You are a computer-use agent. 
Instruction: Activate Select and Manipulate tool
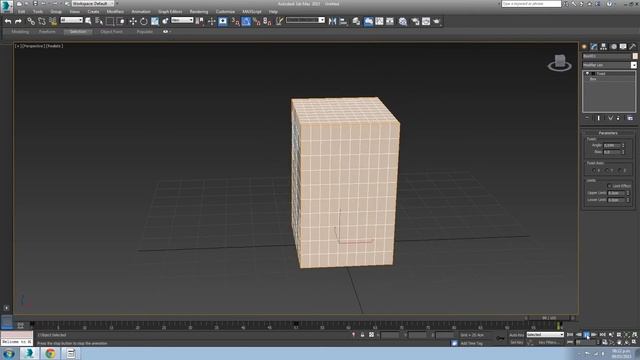click(x=211, y=21)
